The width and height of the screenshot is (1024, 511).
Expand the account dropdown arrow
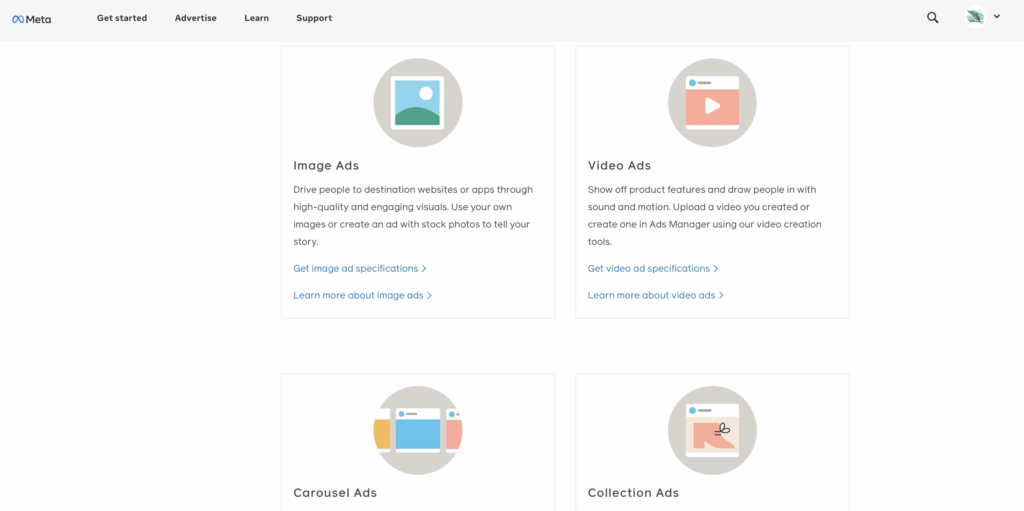997,17
